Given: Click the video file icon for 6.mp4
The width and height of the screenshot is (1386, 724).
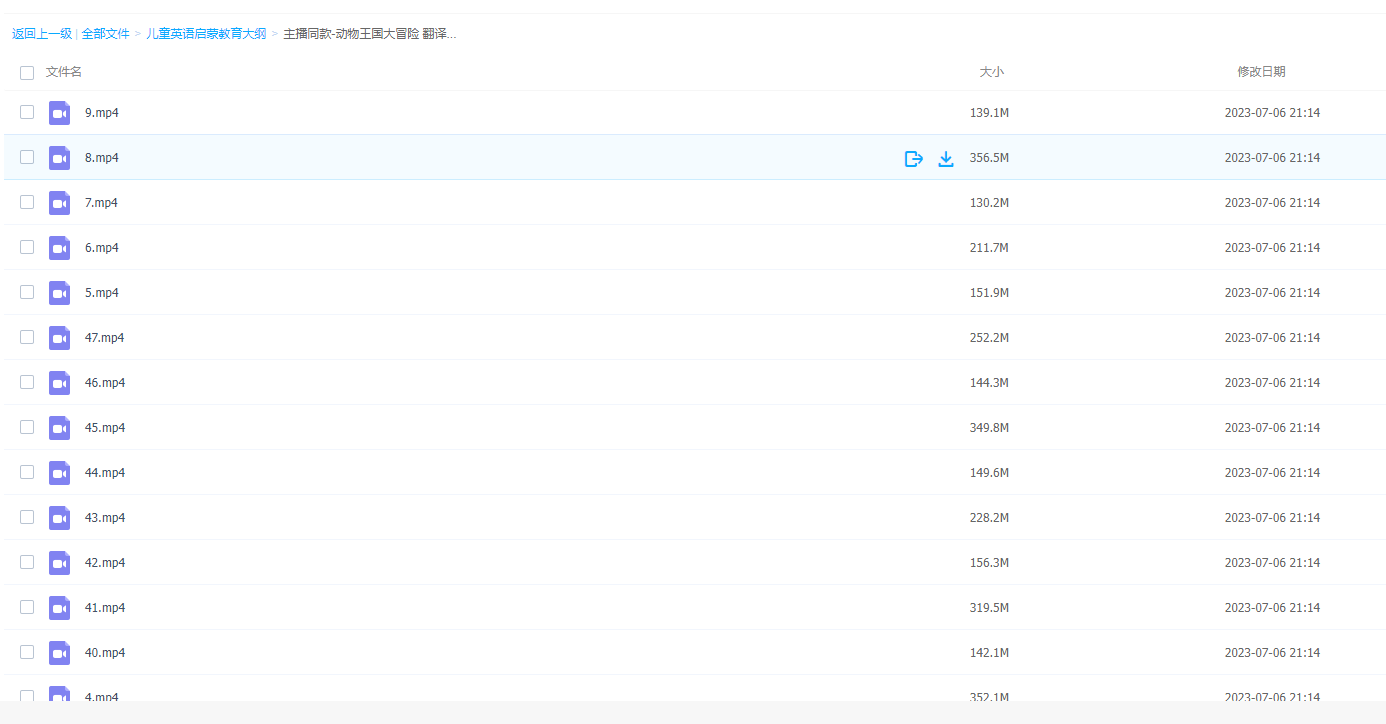Looking at the screenshot, I should (x=59, y=248).
